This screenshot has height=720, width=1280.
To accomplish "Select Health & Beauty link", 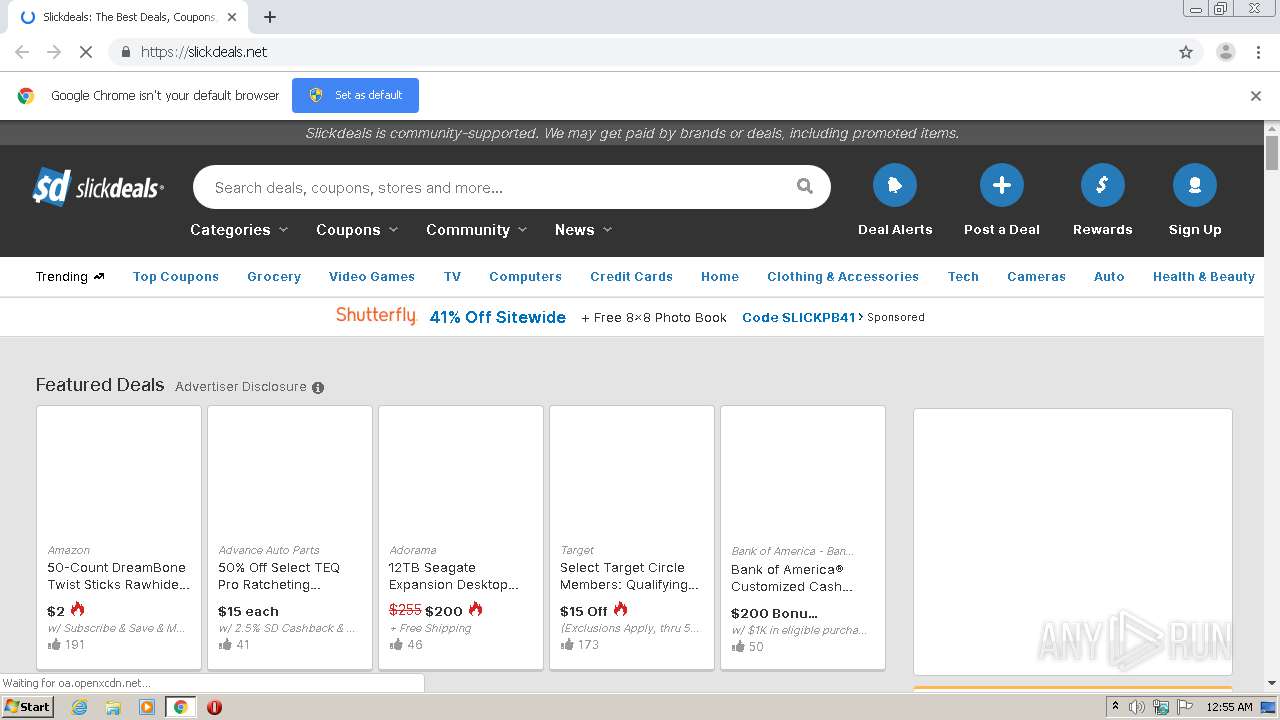I will [x=1204, y=277].
